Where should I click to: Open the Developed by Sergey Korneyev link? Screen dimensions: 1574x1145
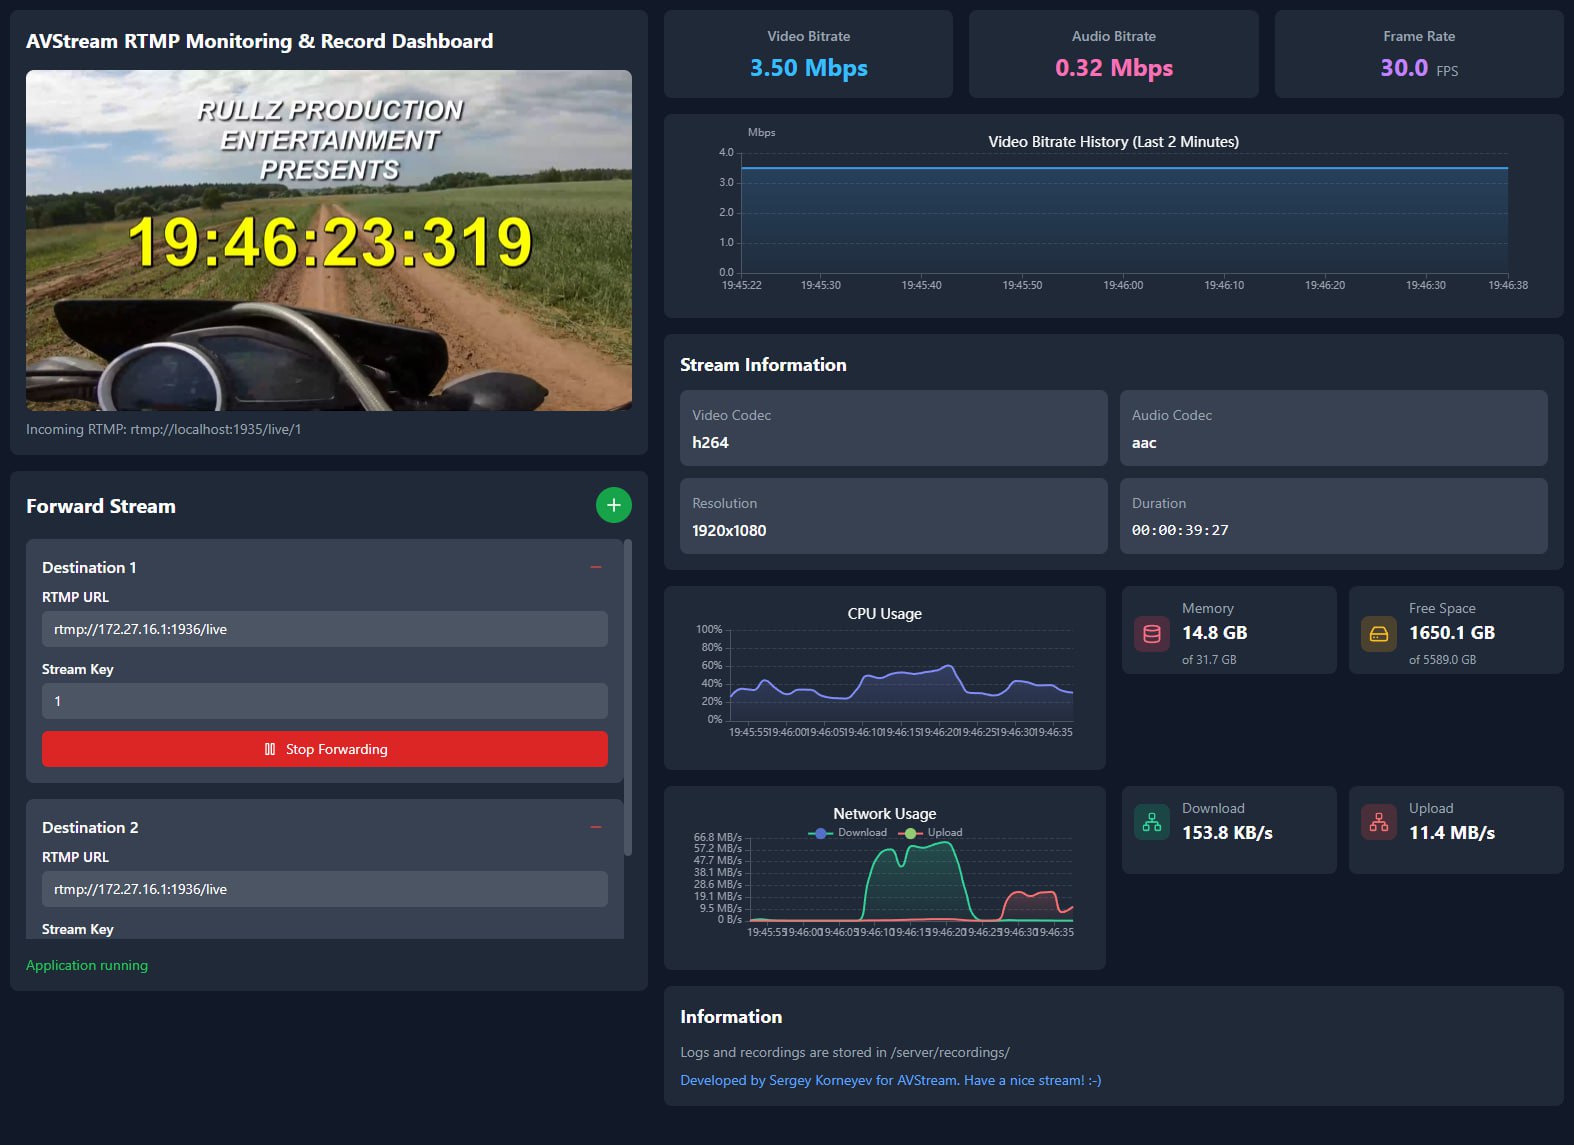890,1080
